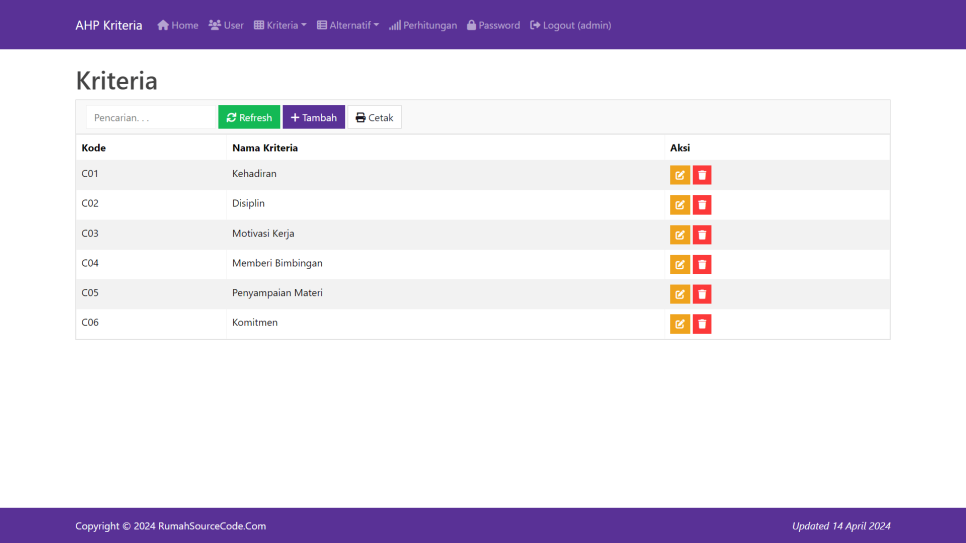
Task: Open the Alternatif dropdown in navbar
Action: [348, 25]
